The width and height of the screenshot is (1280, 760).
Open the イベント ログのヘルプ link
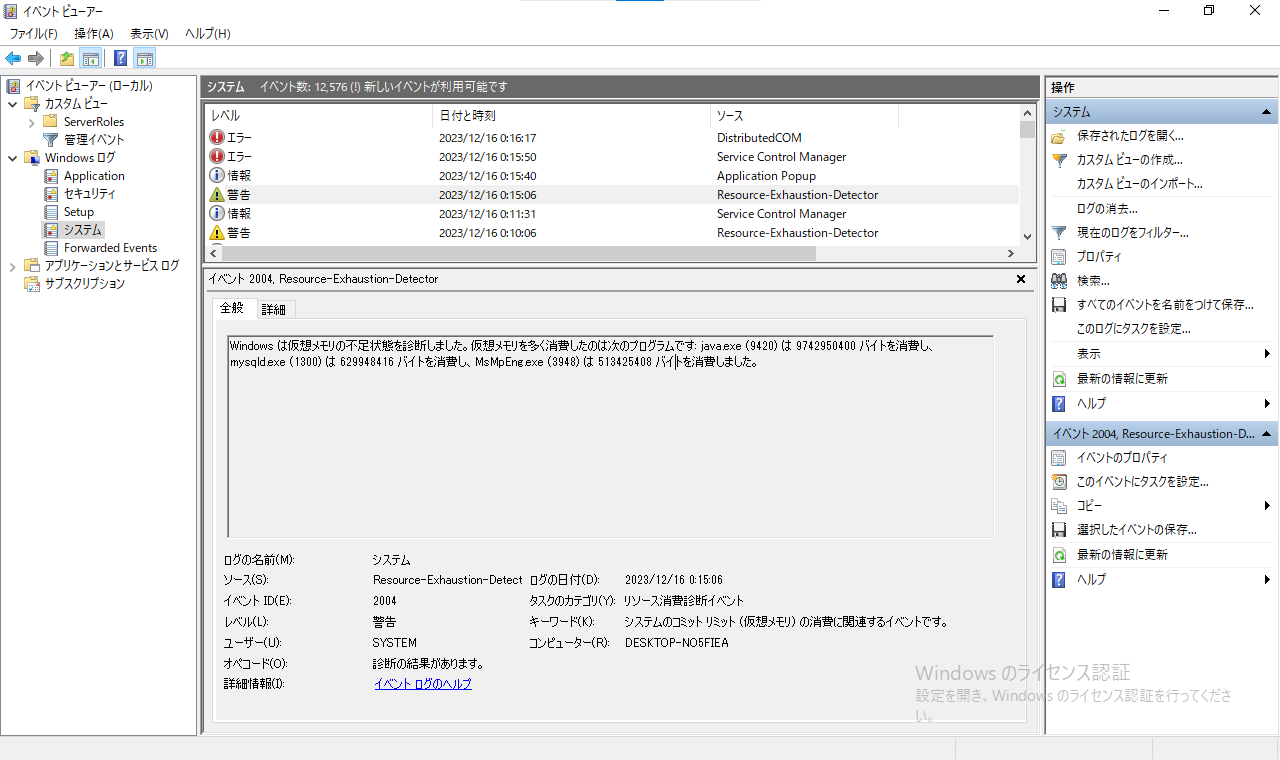422,684
